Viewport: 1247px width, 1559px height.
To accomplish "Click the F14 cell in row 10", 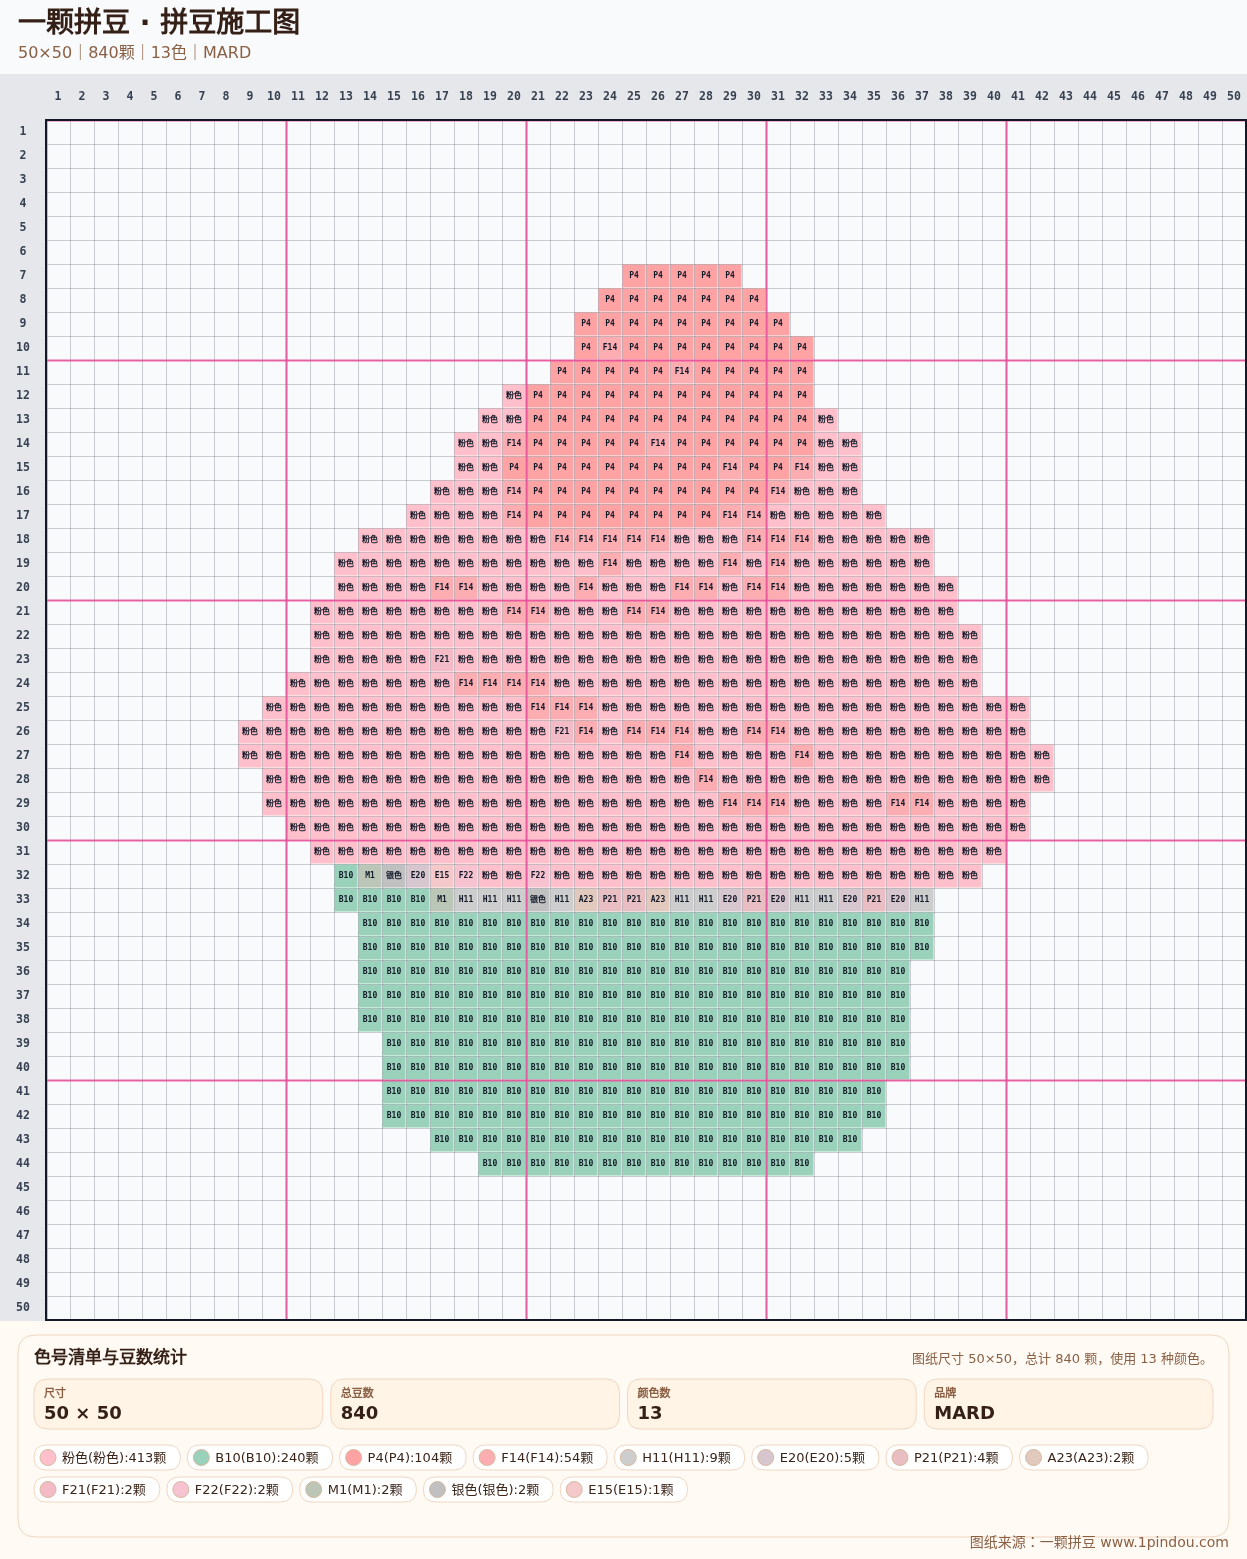I will coord(610,347).
